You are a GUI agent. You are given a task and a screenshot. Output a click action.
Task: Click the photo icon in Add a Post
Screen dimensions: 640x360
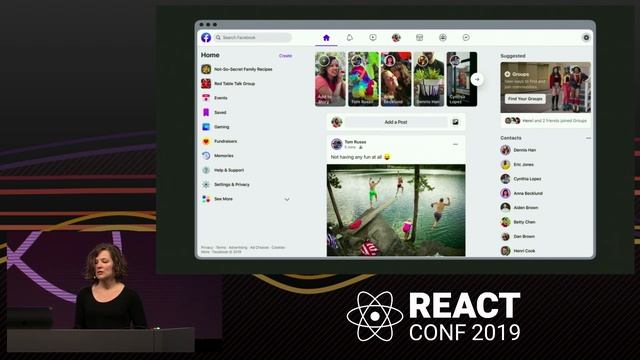pos(455,122)
